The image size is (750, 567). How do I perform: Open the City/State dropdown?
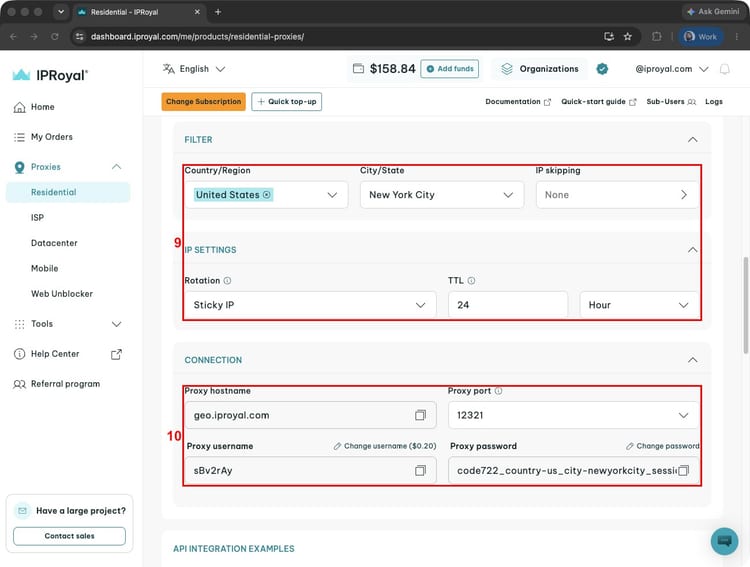click(x=442, y=195)
